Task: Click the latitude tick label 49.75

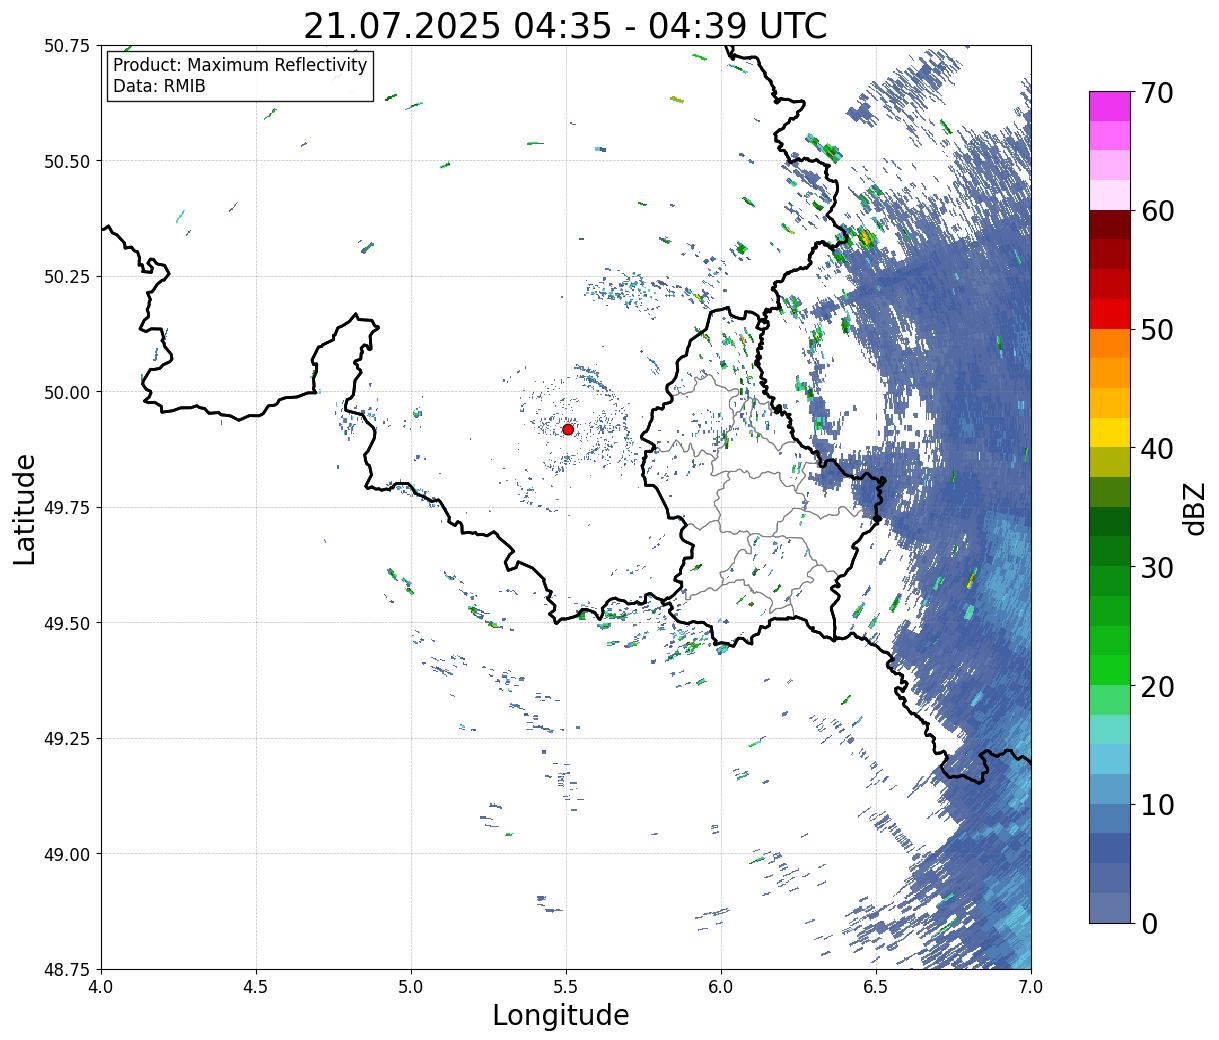Action: point(67,508)
